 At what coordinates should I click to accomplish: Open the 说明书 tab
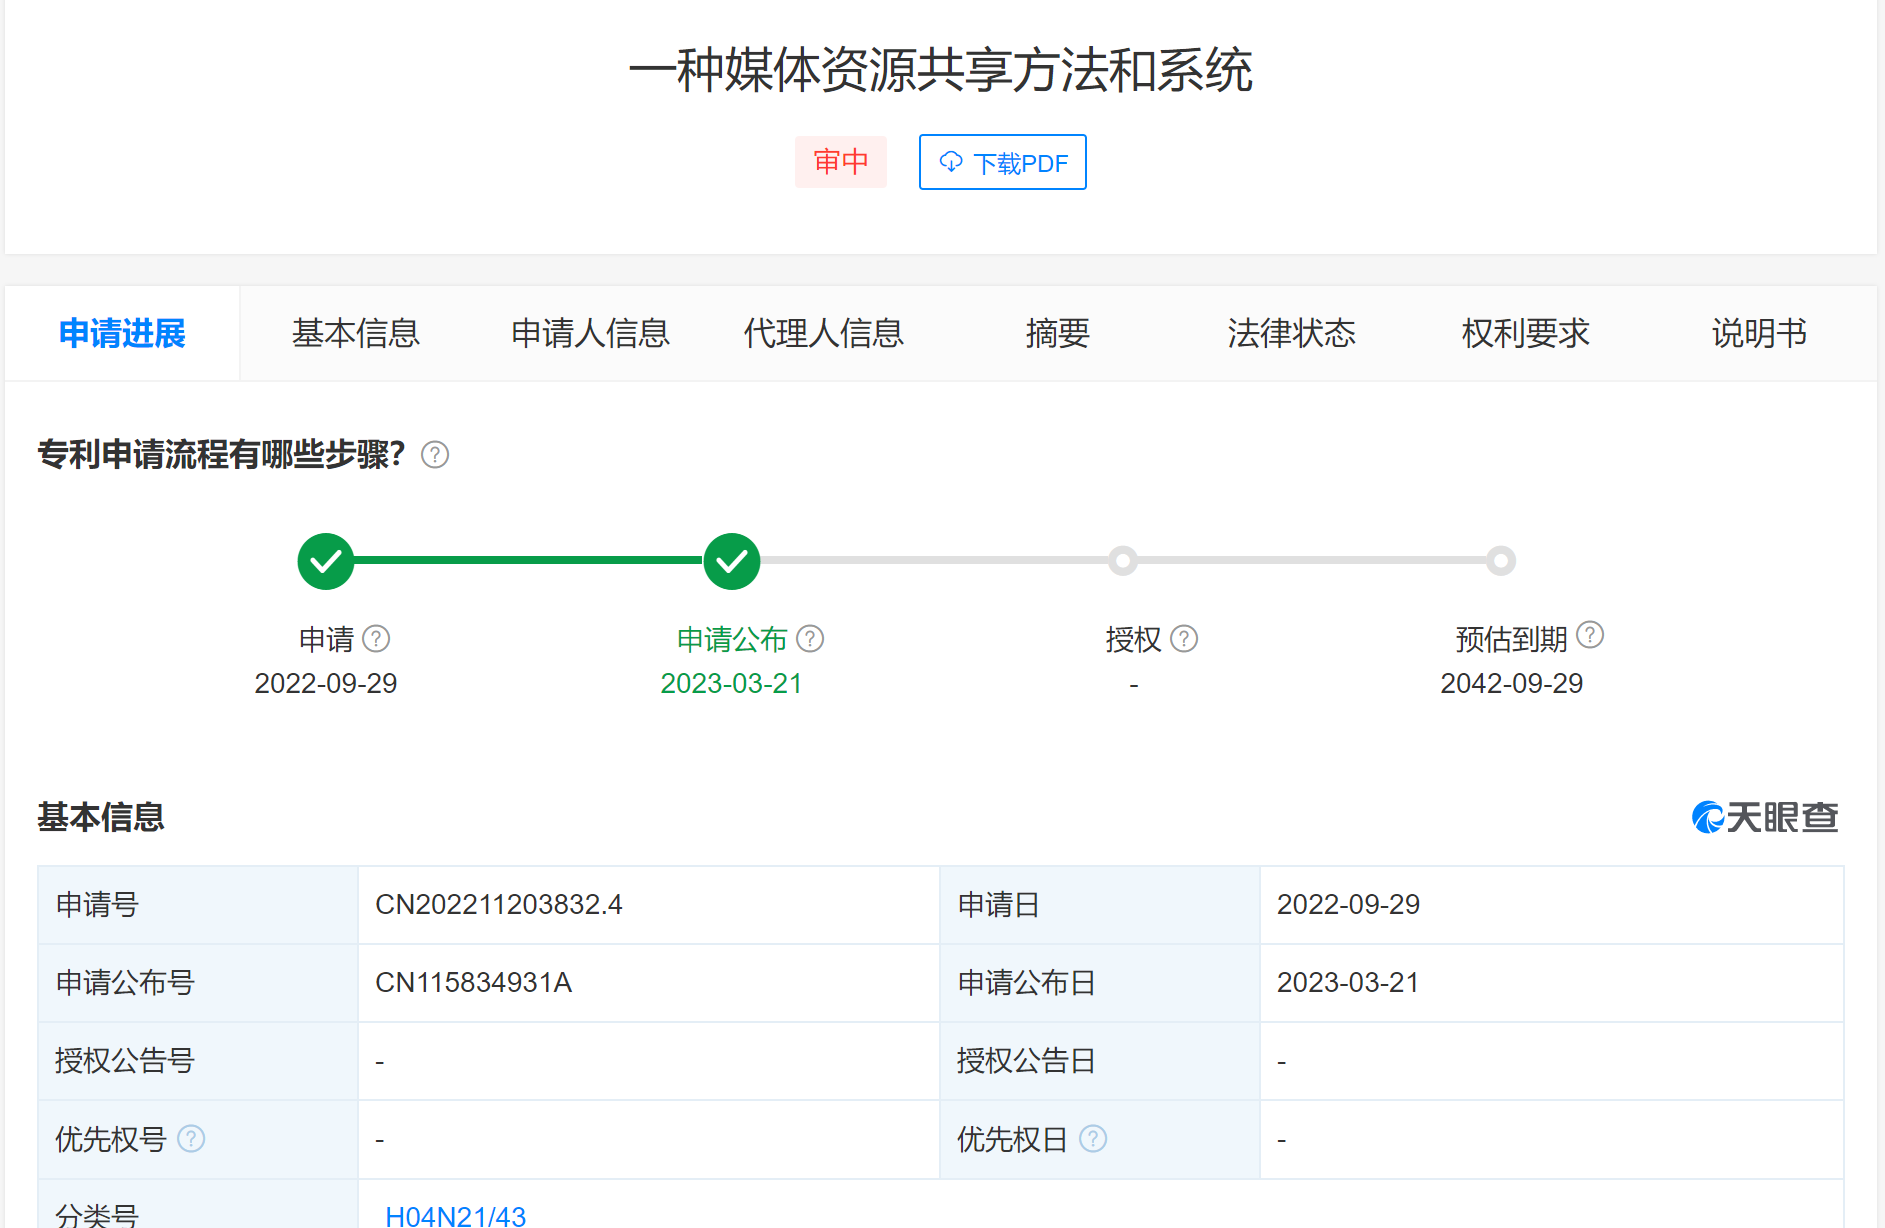[1759, 333]
